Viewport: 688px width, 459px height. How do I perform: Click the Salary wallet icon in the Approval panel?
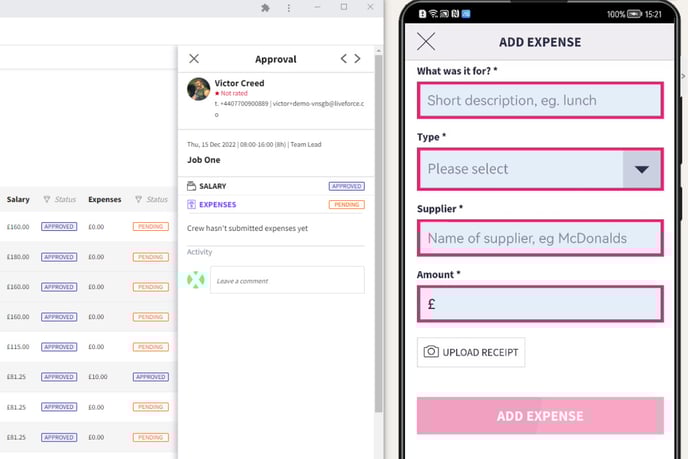pos(191,186)
